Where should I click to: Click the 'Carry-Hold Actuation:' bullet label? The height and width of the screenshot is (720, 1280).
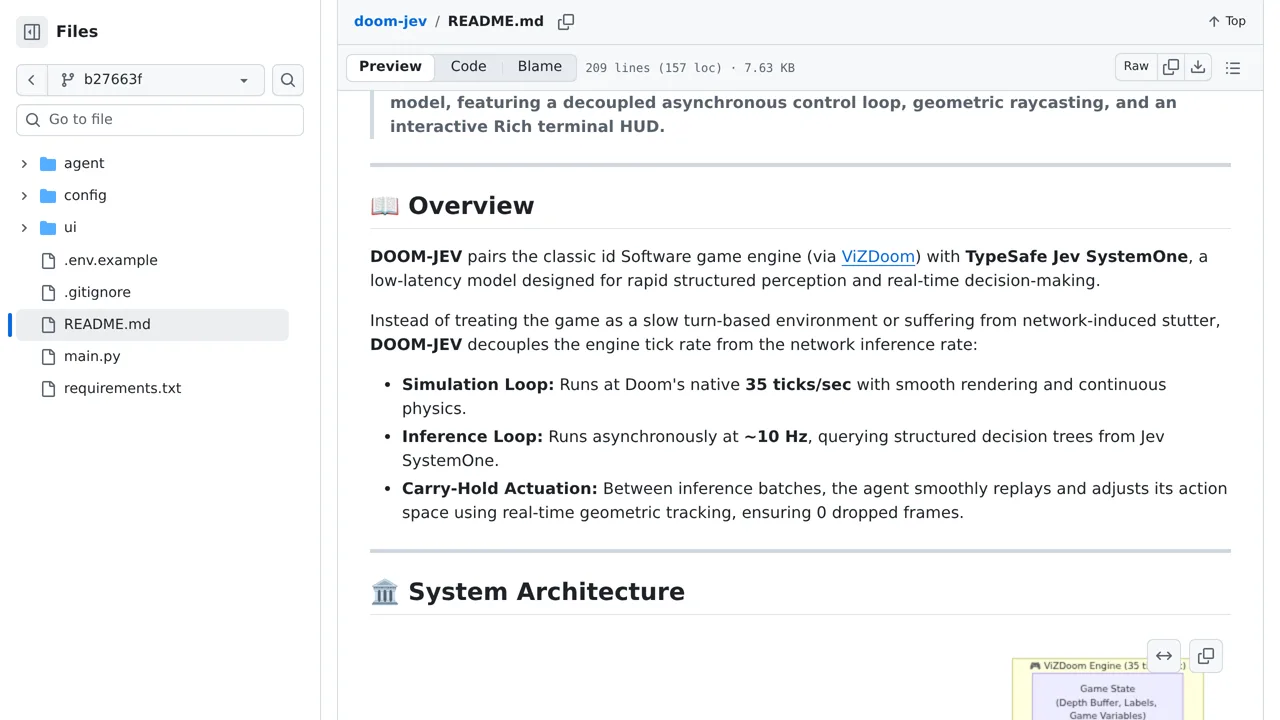(500, 489)
